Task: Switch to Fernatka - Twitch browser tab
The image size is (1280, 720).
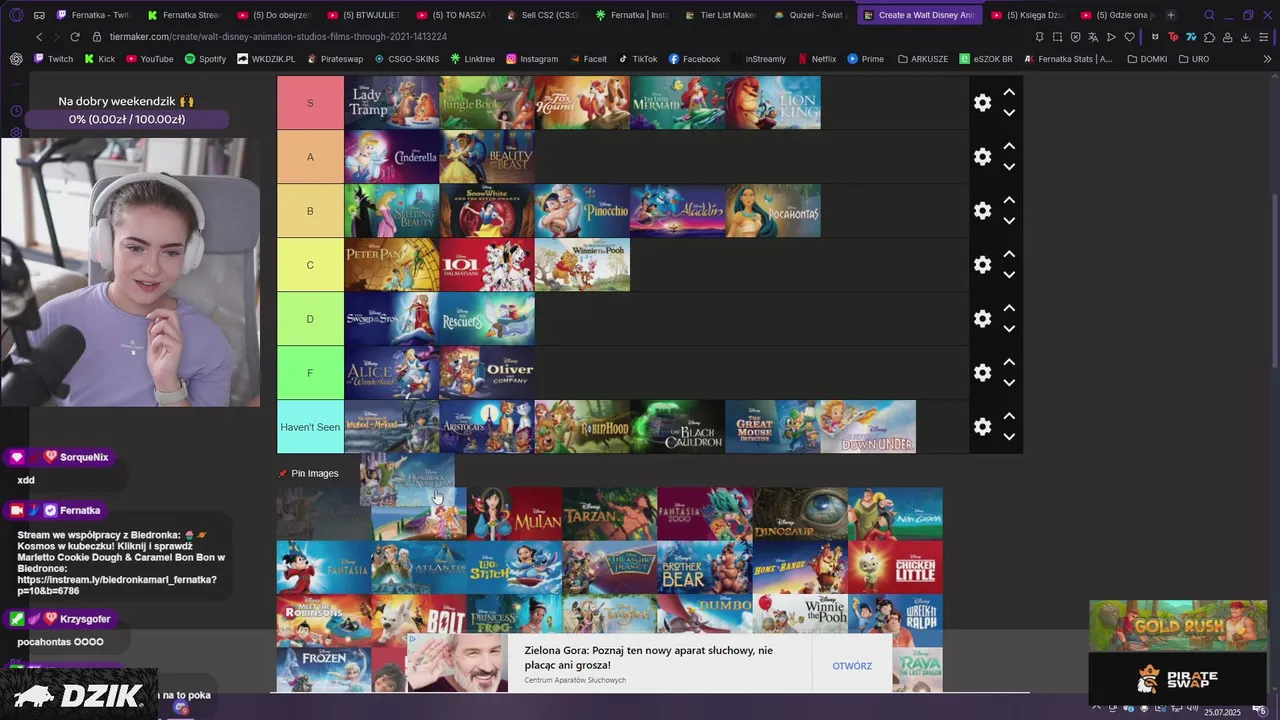Action: coord(95,15)
